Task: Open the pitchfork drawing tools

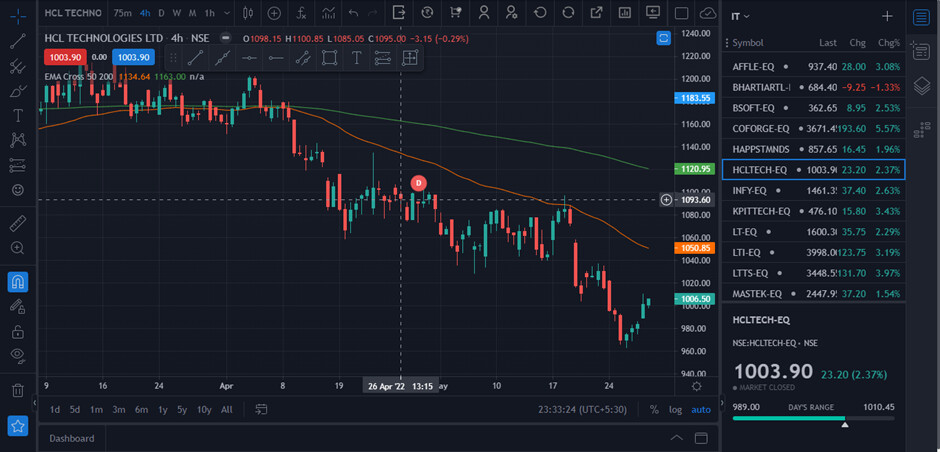Action: pos(18,66)
